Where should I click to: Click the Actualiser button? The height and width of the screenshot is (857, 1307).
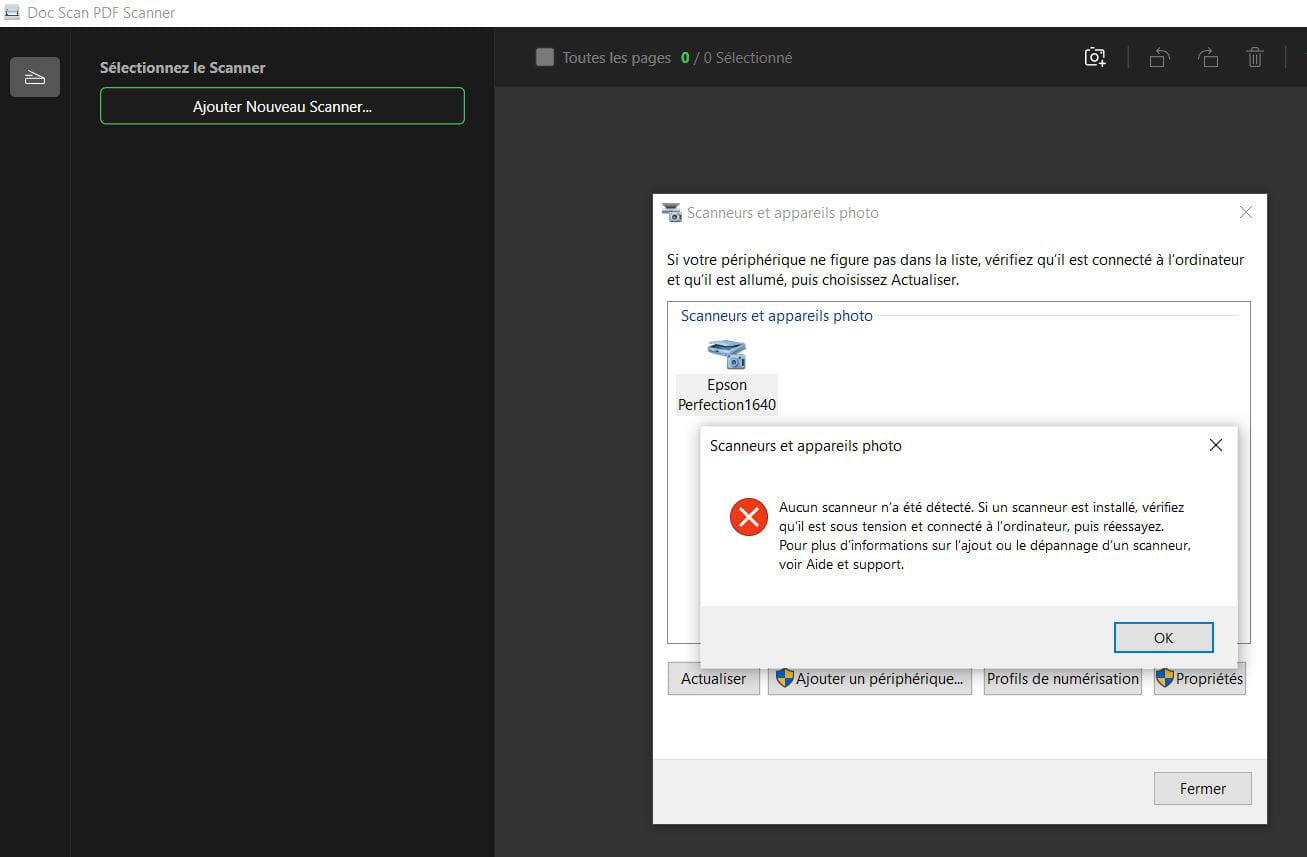[714, 678]
